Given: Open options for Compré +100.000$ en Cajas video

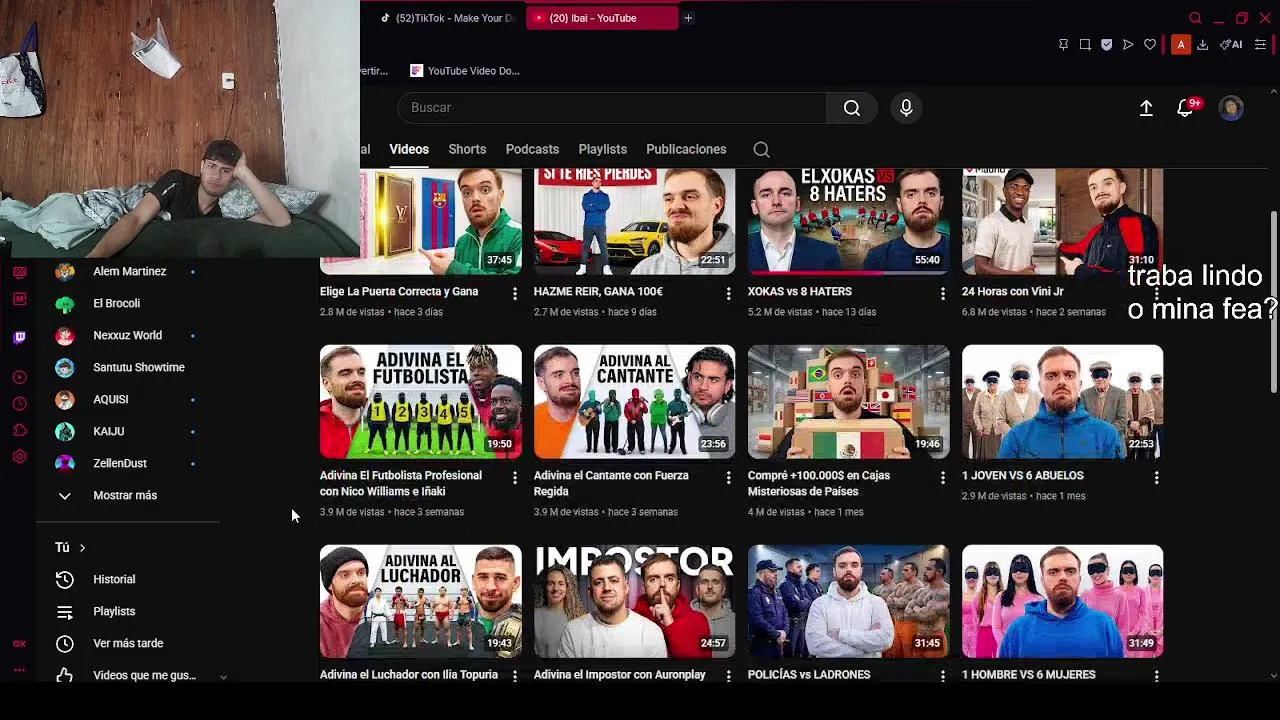Looking at the screenshot, I should tap(942, 478).
